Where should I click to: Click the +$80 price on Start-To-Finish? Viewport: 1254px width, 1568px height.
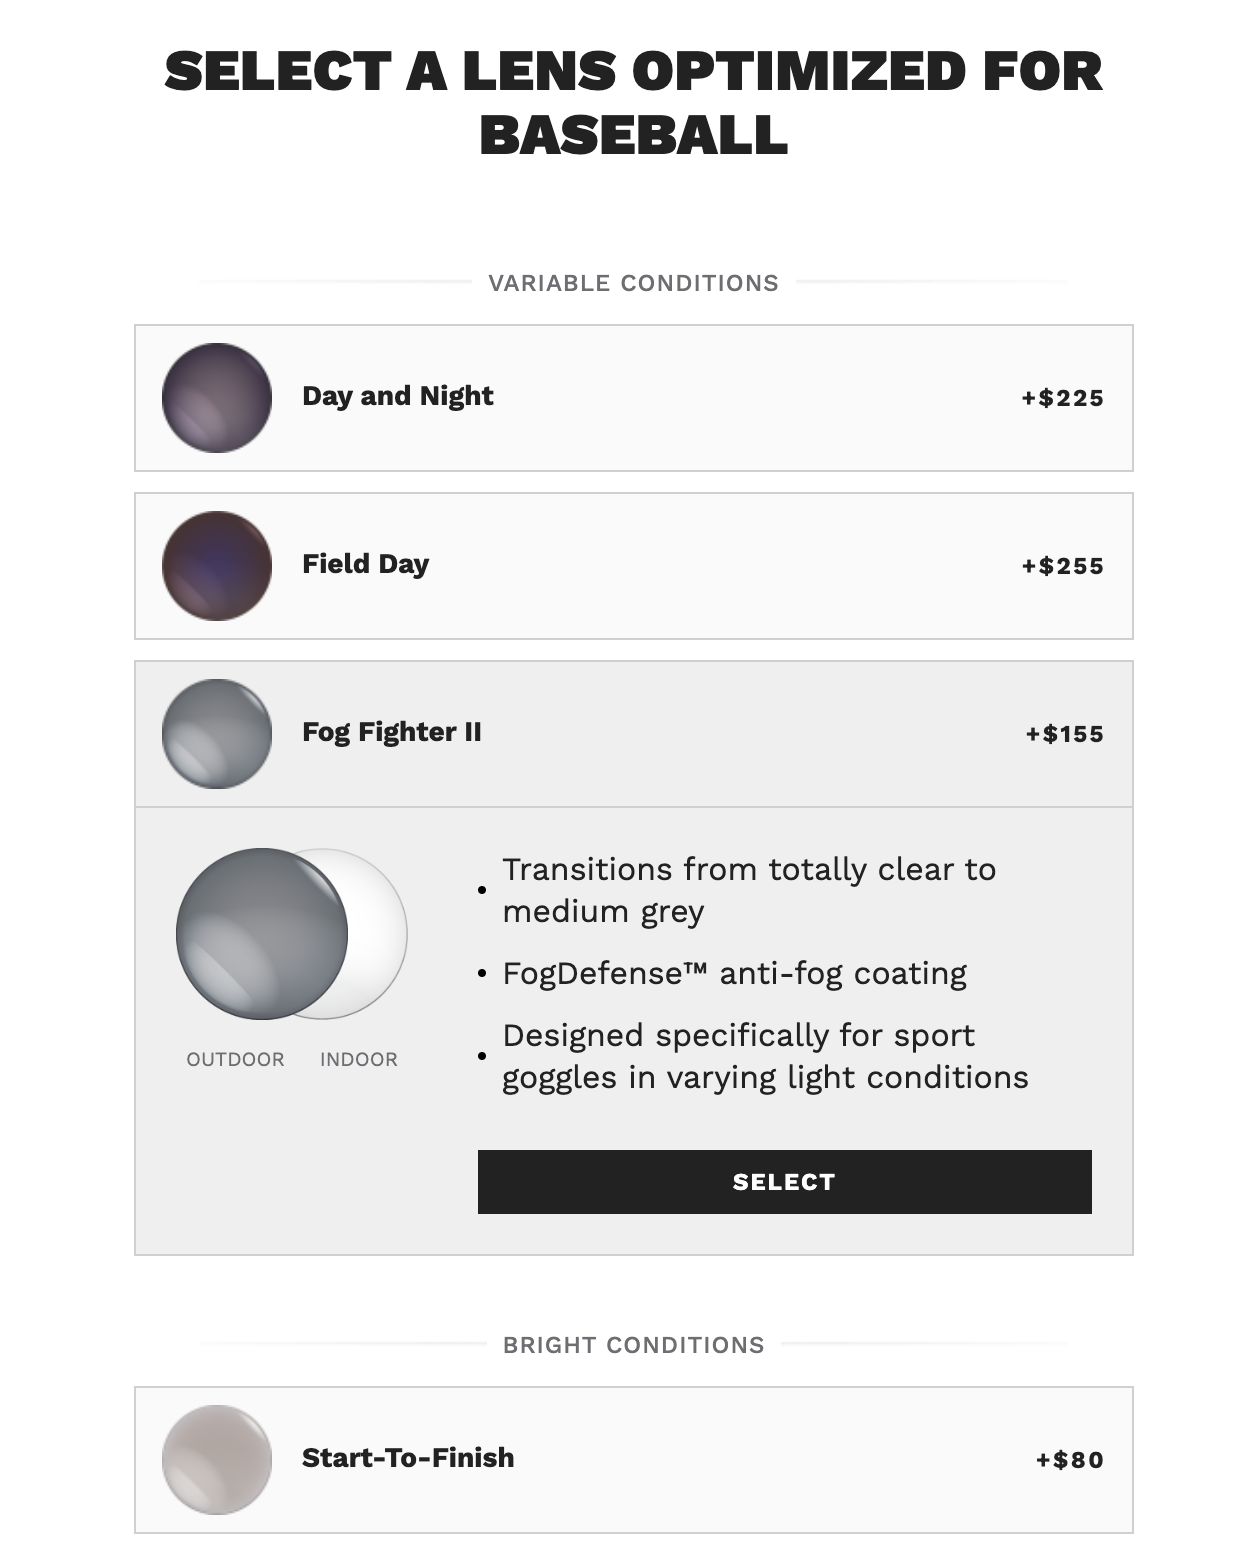[x=1069, y=1460]
